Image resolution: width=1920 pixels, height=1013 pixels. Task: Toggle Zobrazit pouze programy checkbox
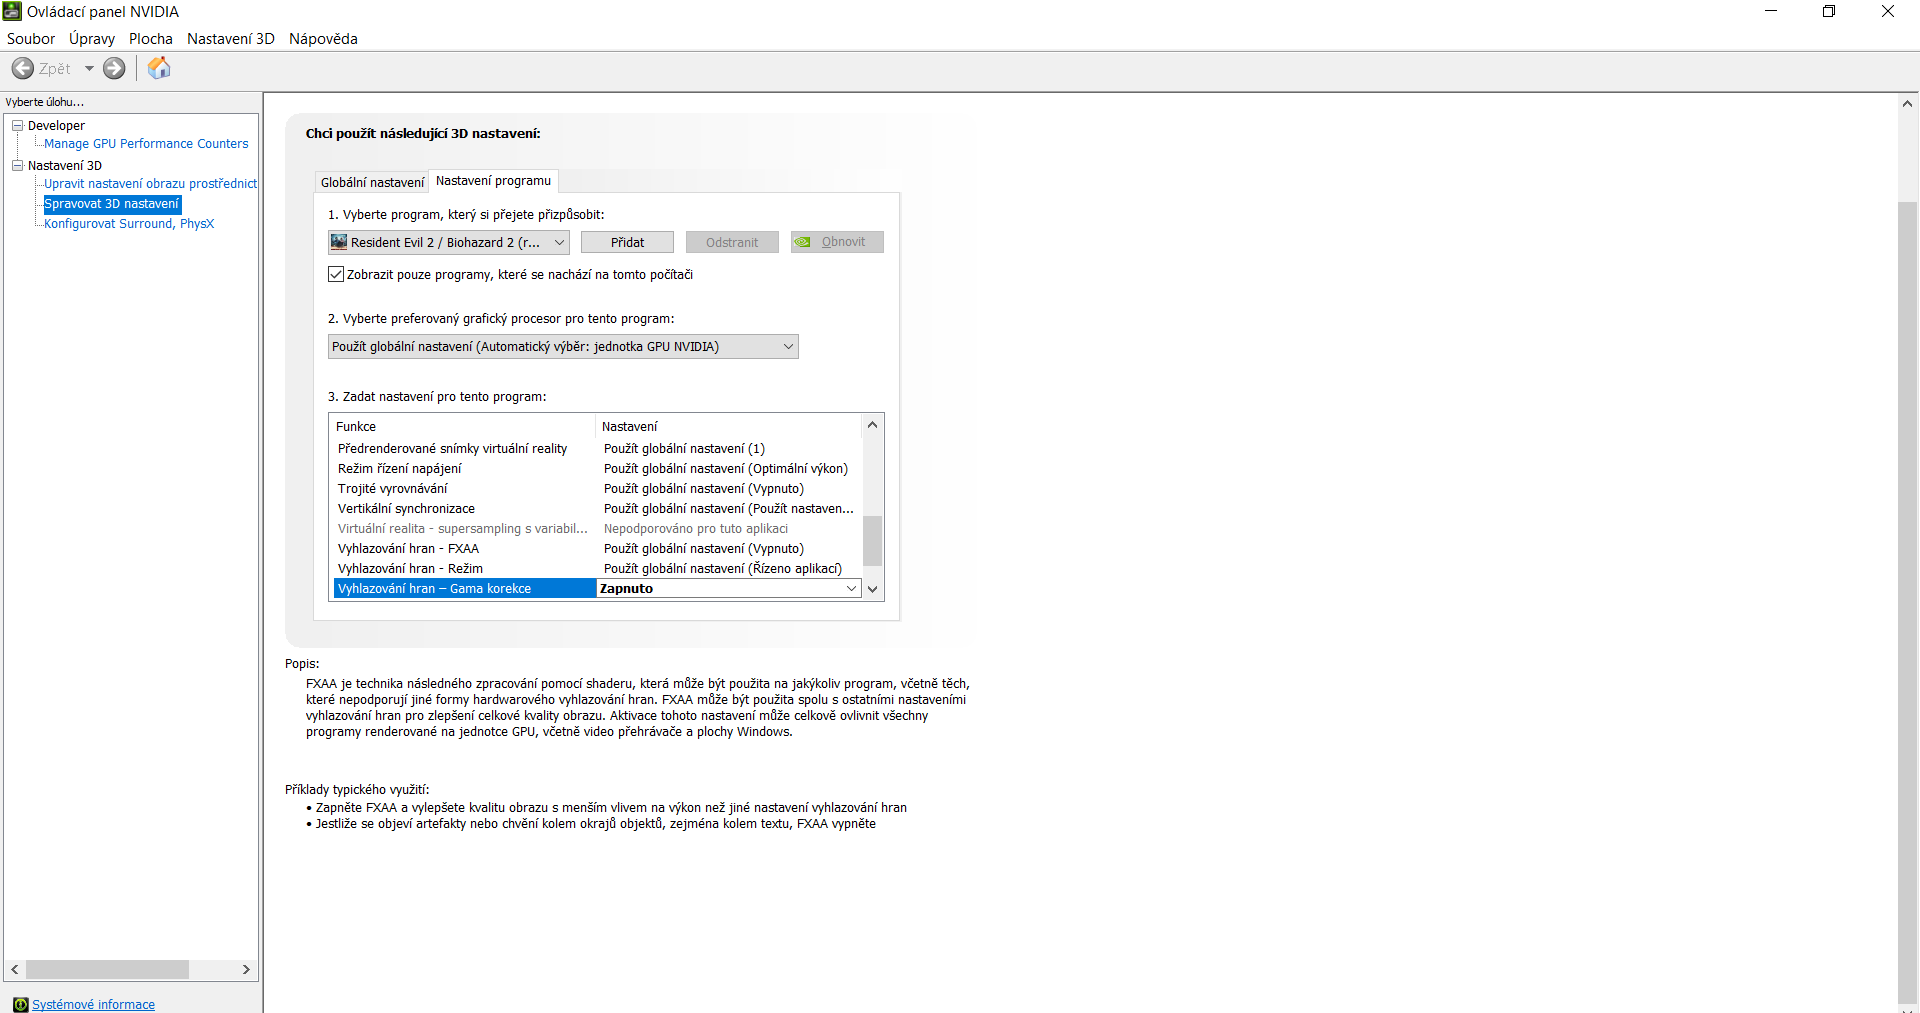(336, 274)
